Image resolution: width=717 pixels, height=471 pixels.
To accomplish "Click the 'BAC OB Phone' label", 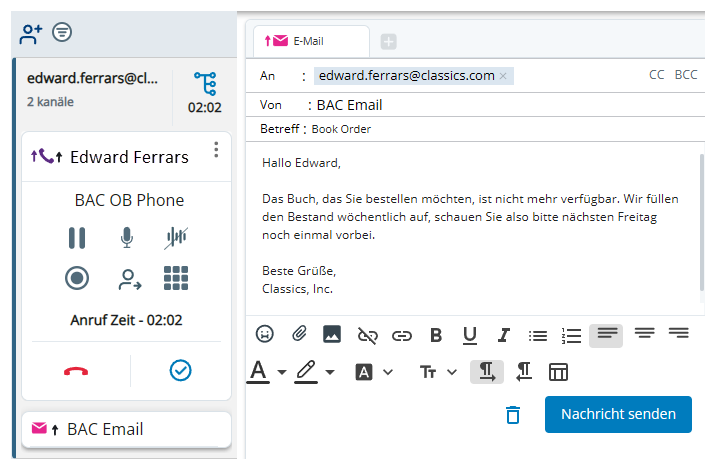I will coord(129,200).
